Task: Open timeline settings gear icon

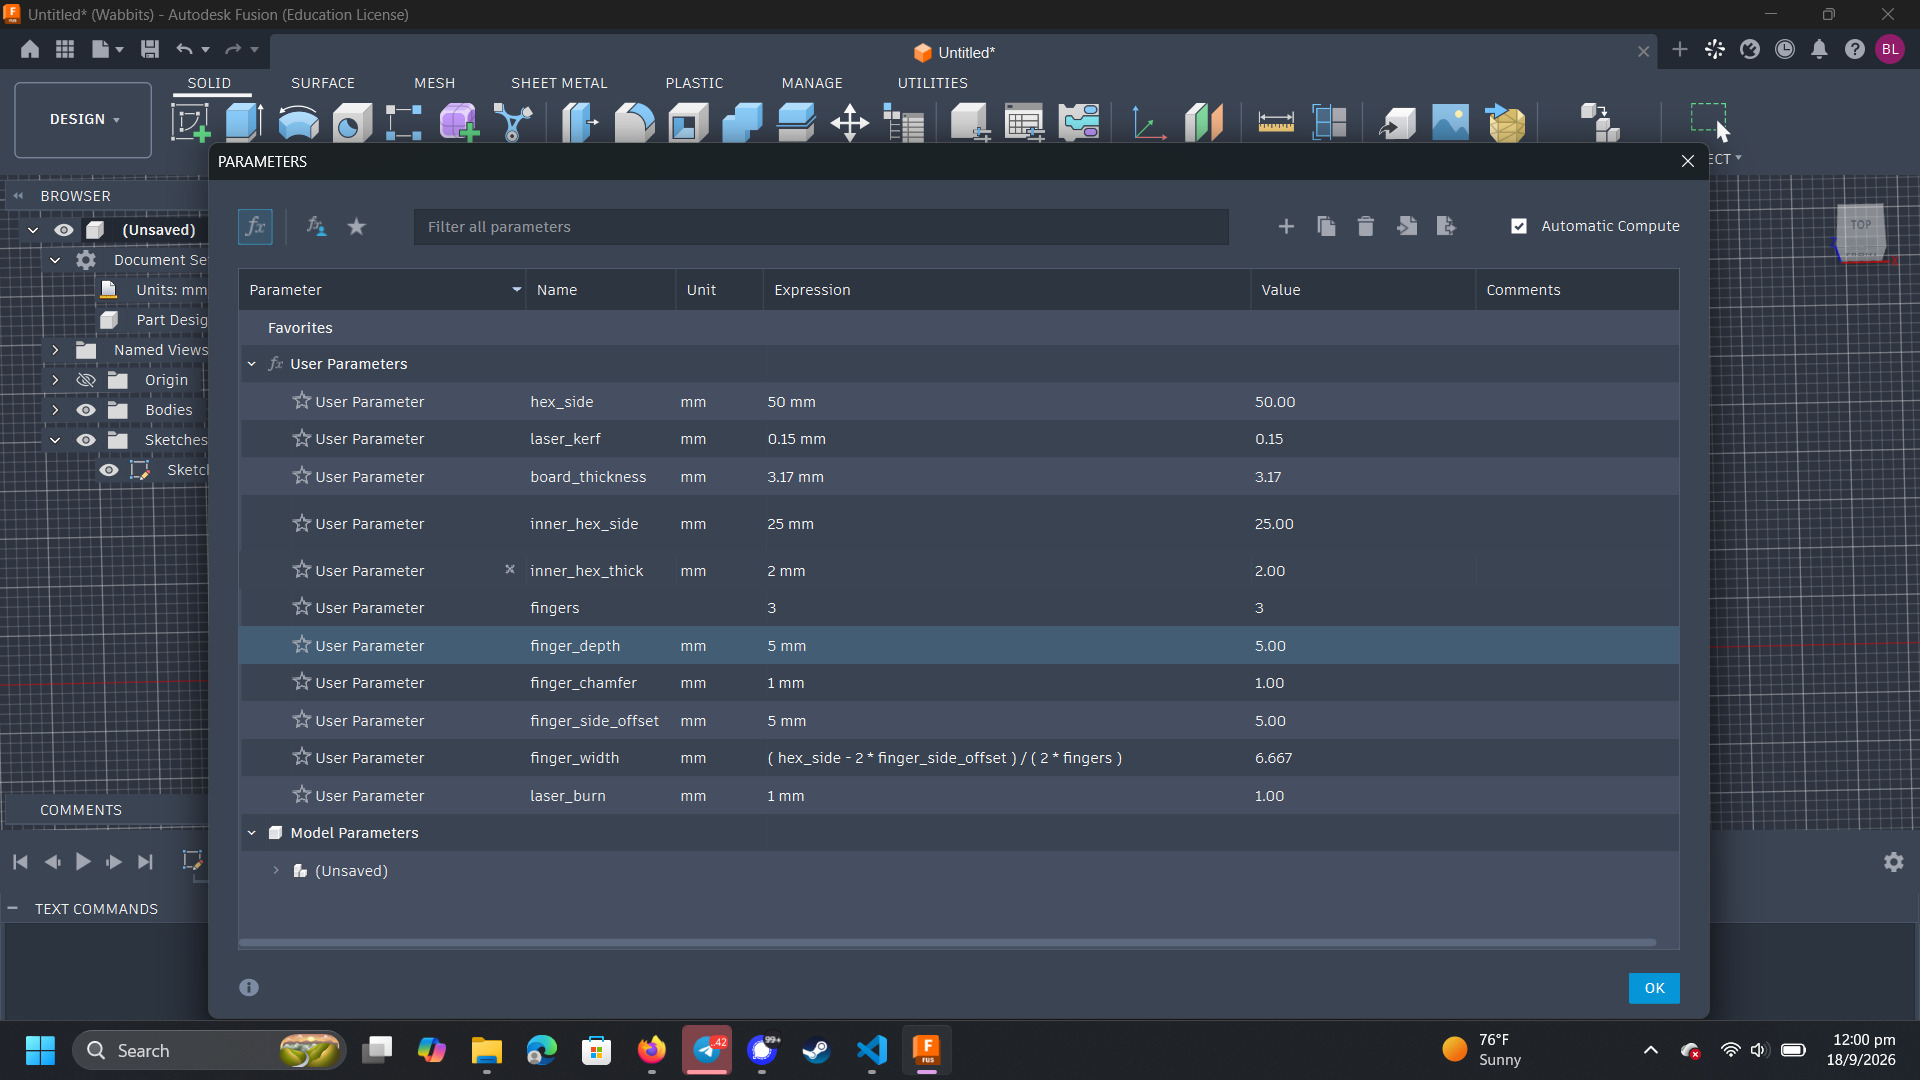Action: point(1894,862)
